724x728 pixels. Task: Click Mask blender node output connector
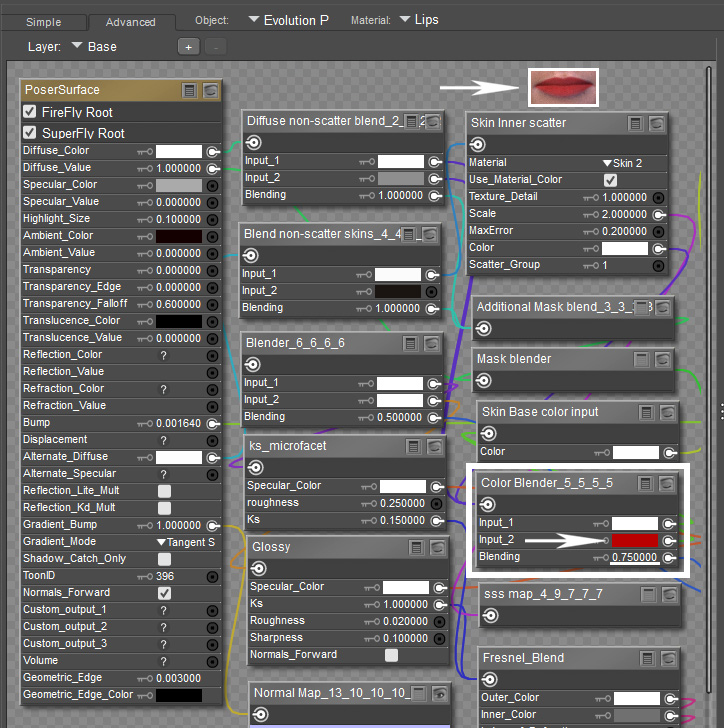pos(483,380)
